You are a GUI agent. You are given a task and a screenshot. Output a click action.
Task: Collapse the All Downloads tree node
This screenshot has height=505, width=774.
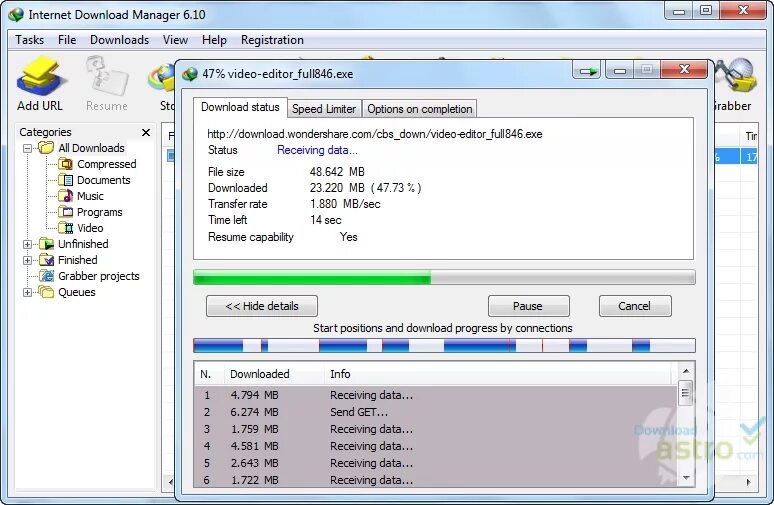coord(28,148)
